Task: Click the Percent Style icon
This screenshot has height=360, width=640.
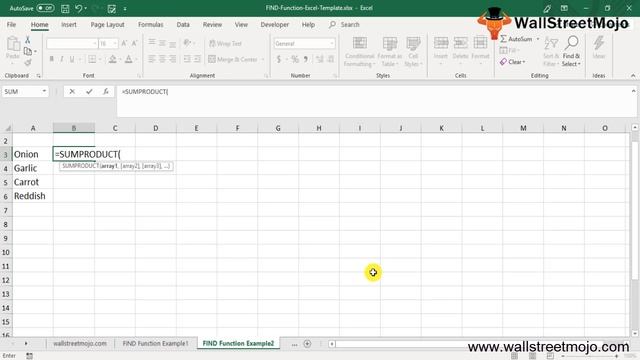Action: [x=295, y=60]
